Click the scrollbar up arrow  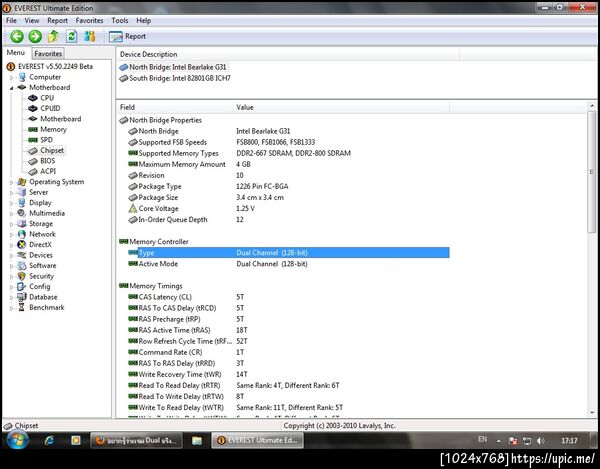point(592,106)
